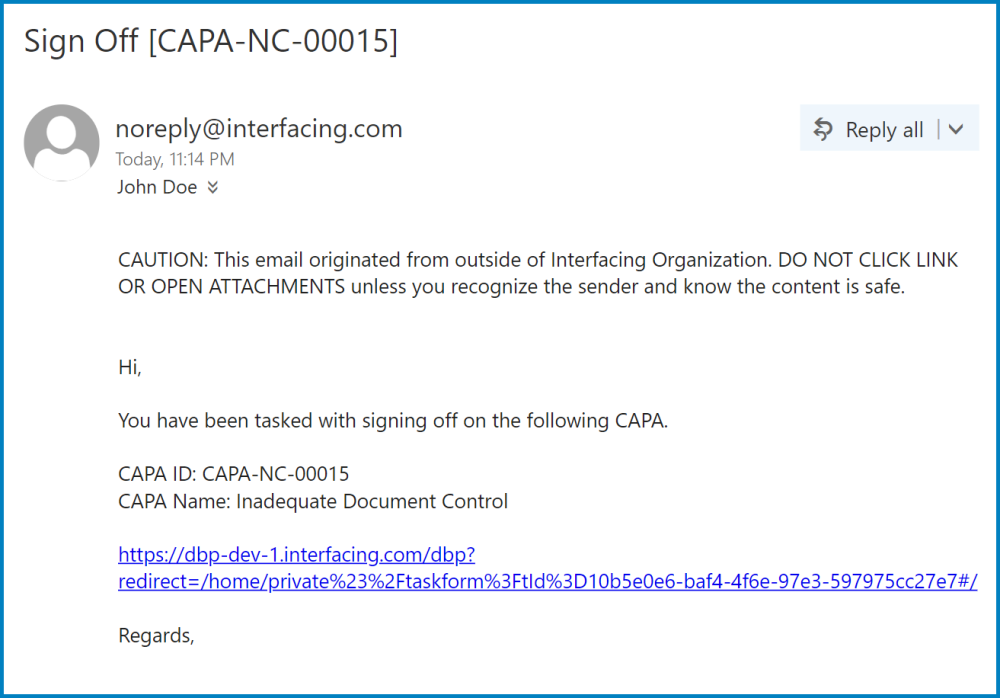Click the "Hi," greeting line
1000x698 pixels.
tap(130, 367)
